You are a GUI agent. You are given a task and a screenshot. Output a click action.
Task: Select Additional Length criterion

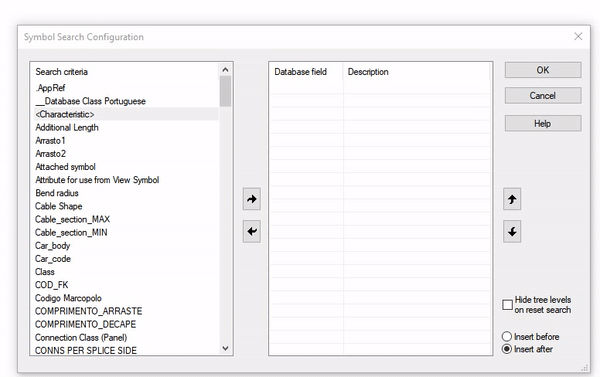tap(126, 127)
